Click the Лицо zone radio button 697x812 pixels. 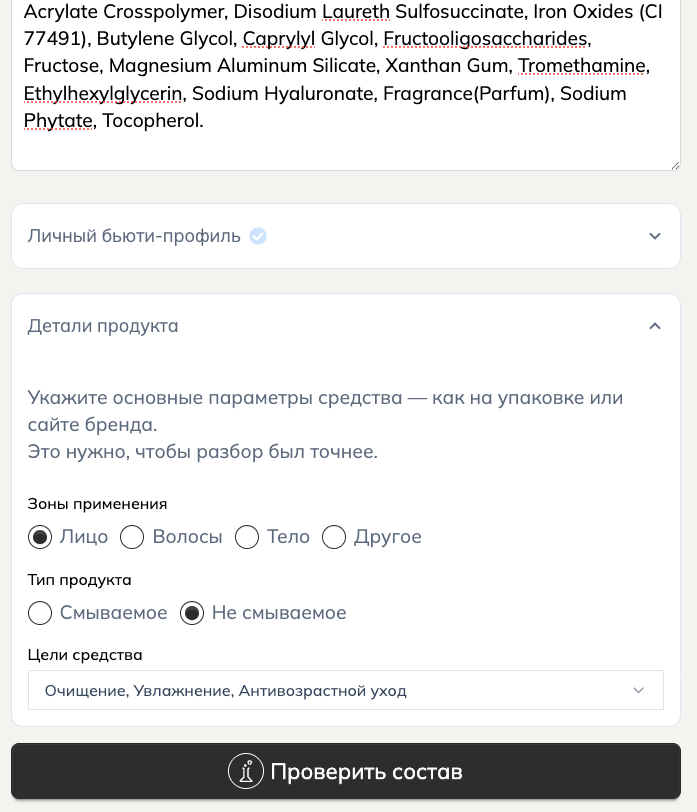(x=40, y=537)
